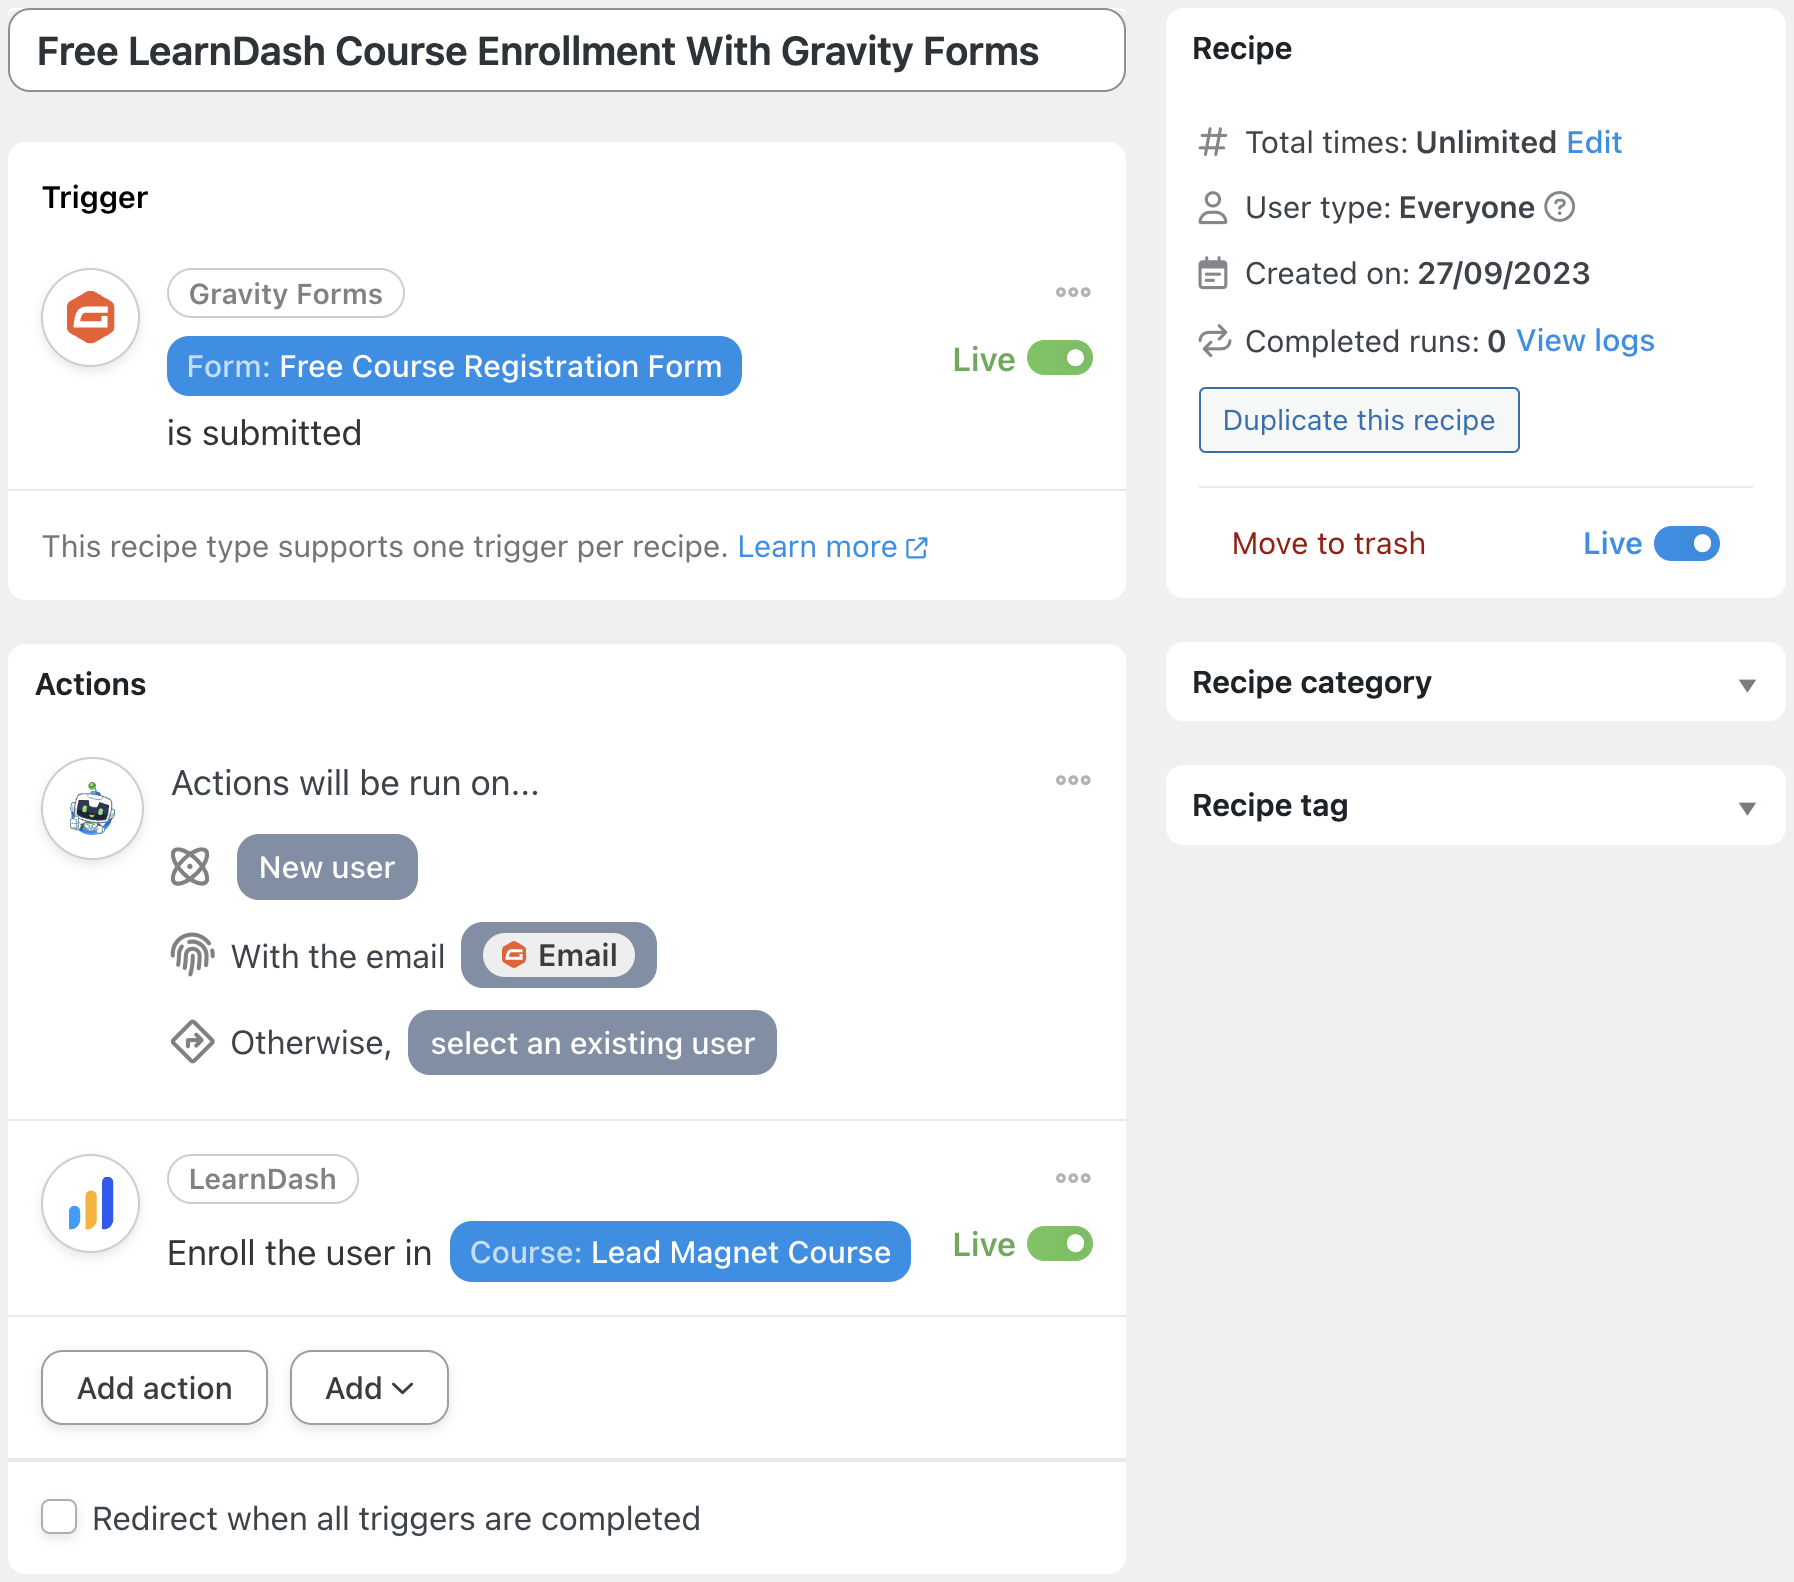
Task: Toggle the recipe Live switch in sidebar
Action: (1687, 544)
